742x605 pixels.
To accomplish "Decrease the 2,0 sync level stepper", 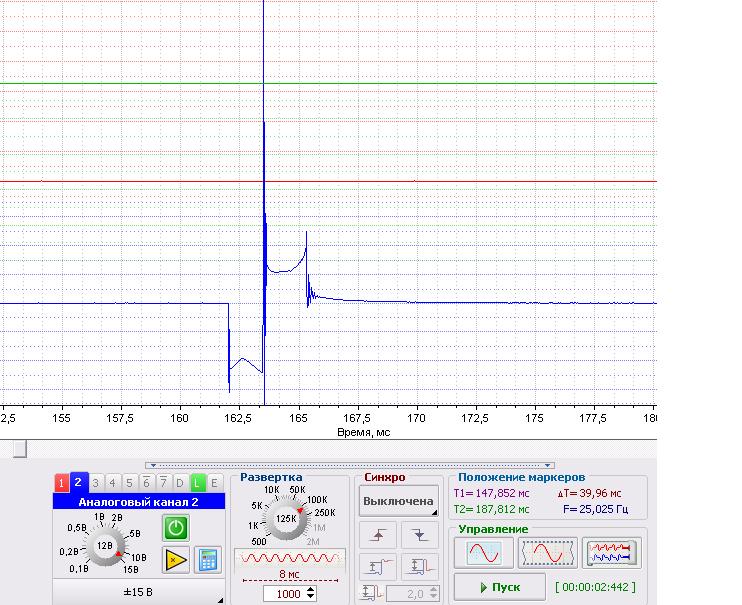I will click(434, 597).
